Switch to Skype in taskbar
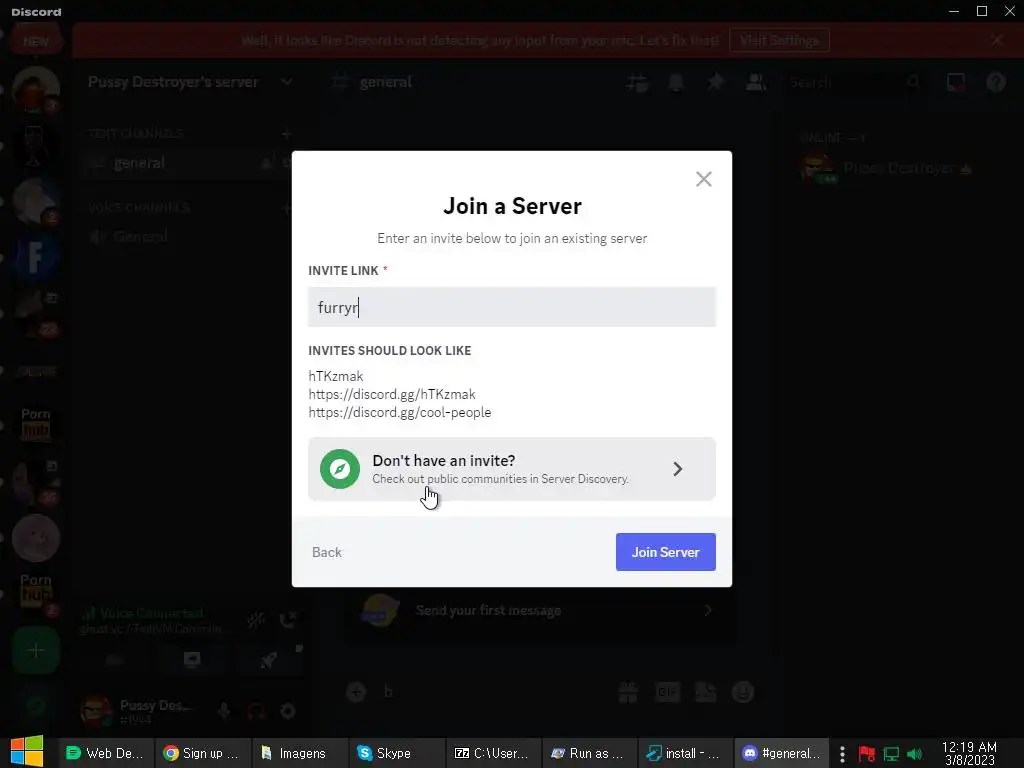Viewport: 1024px width, 768px height. (x=394, y=753)
